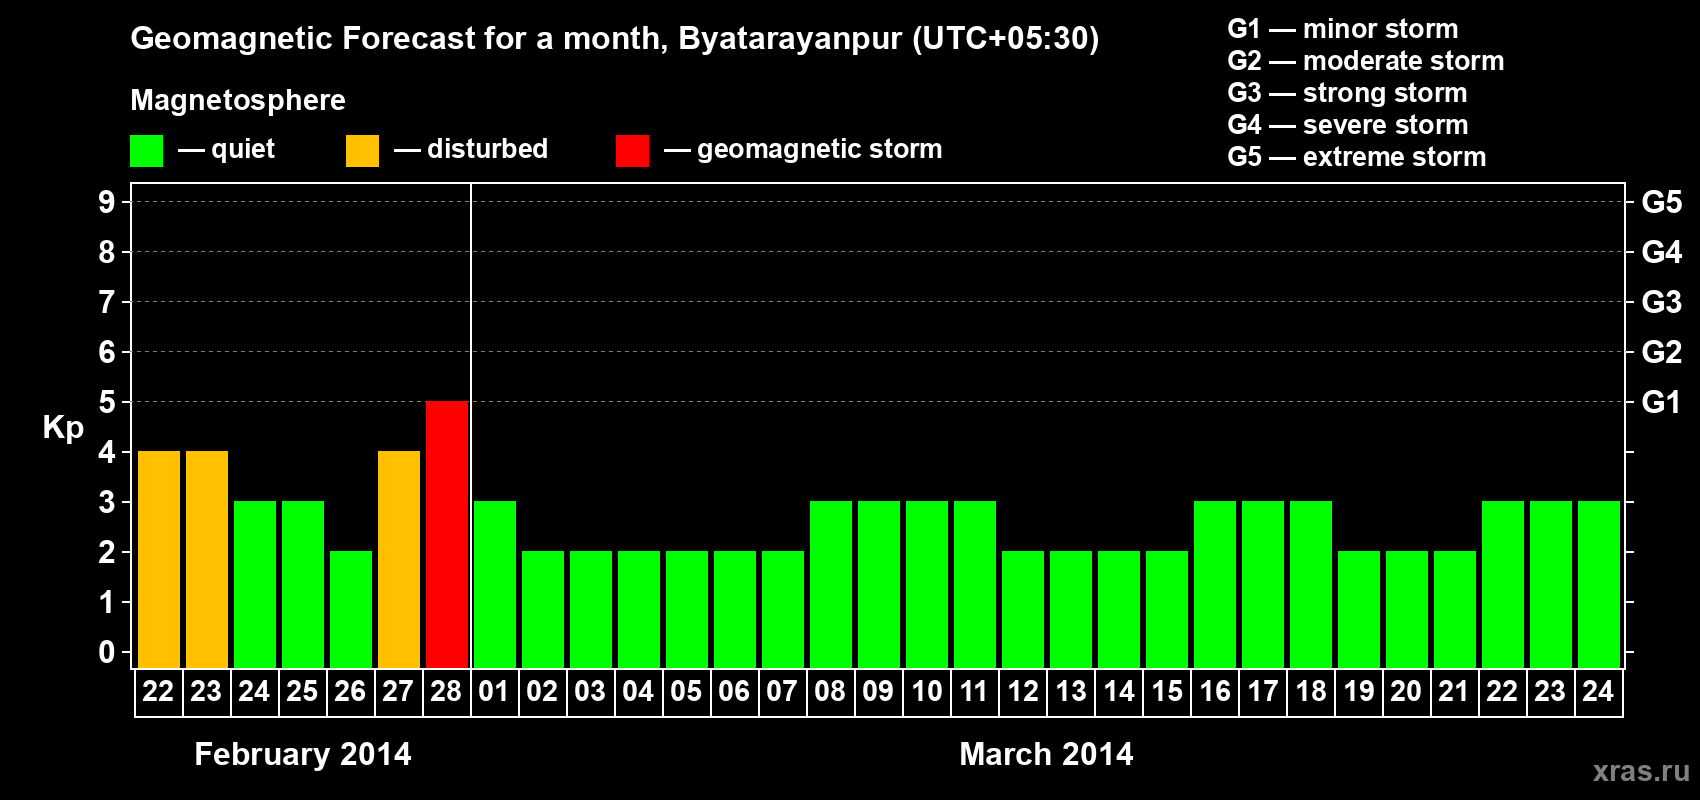This screenshot has height=800, width=1700.
Task: Click the date label 19 on the axis
Action: tap(1359, 691)
